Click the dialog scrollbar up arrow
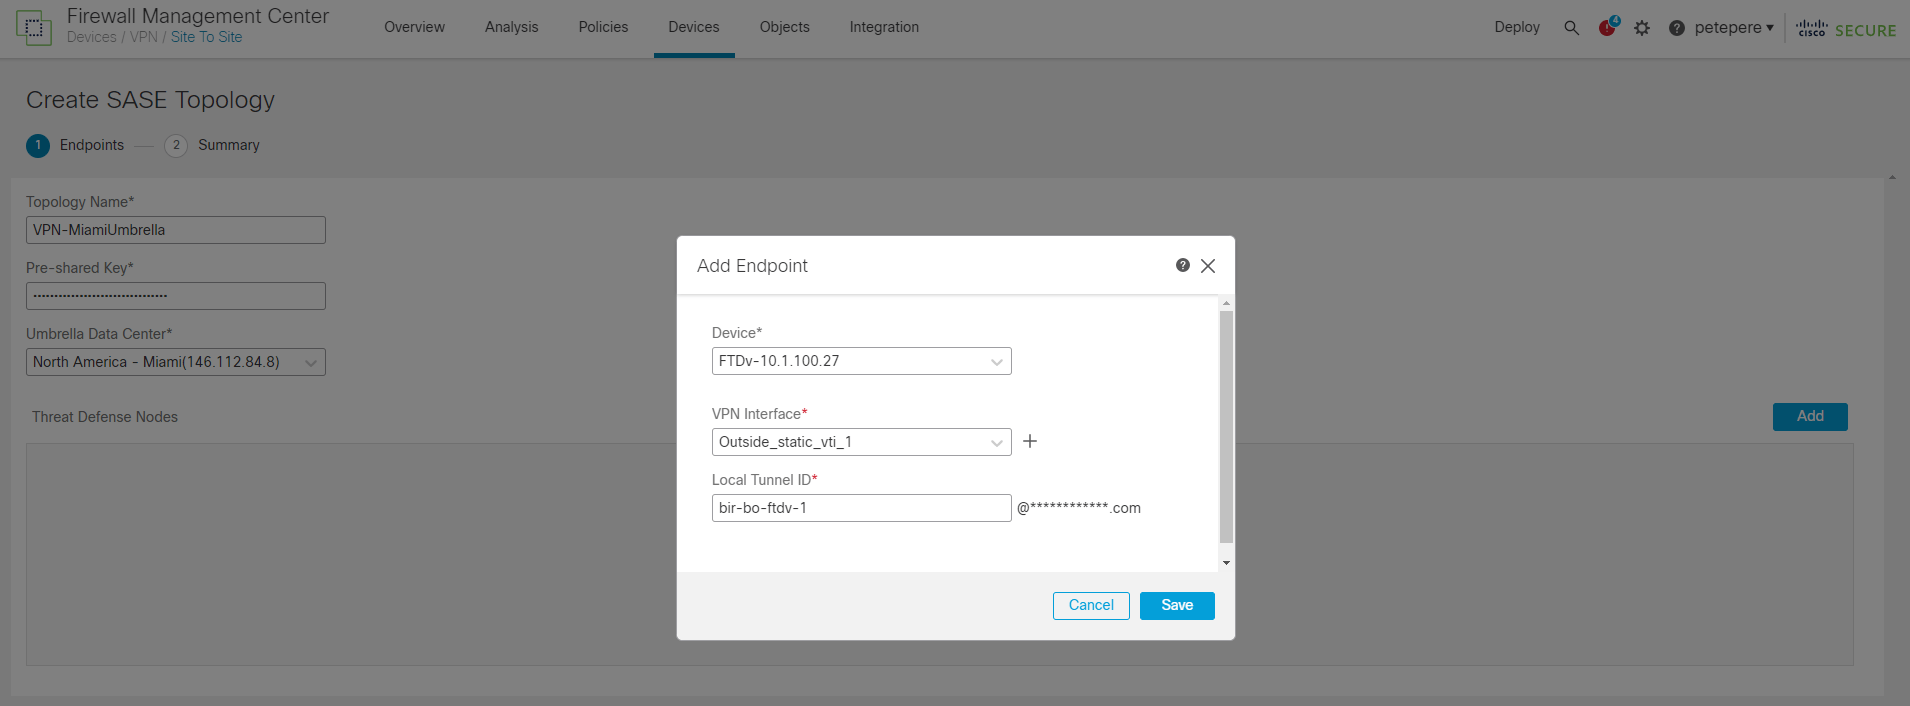Image resolution: width=1910 pixels, height=706 pixels. [1227, 303]
